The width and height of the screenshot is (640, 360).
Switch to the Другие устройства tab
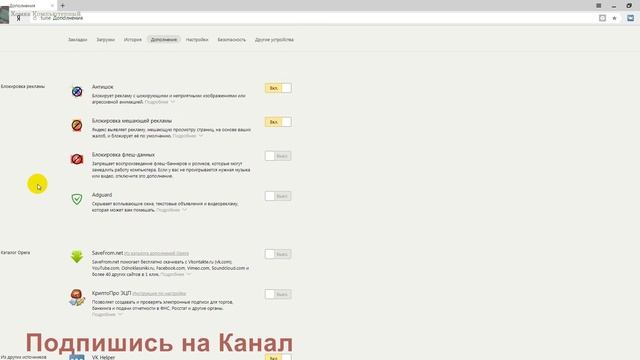pos(274,40)
